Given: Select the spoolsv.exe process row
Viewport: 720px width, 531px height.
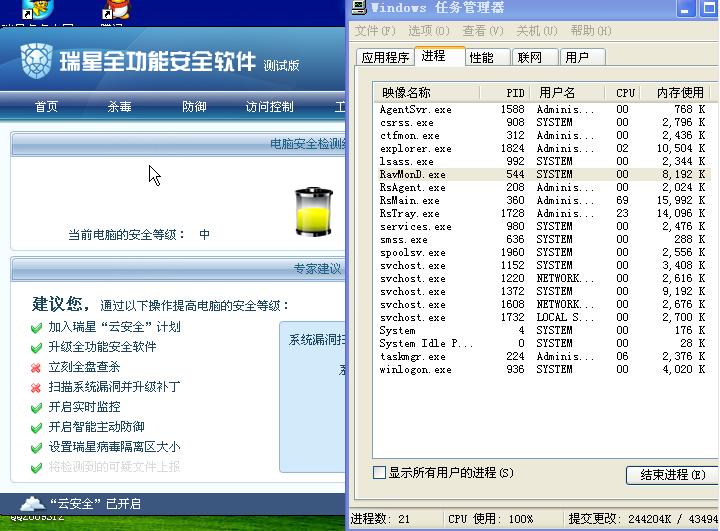Looking at the screenshot, I should click(x=542, y=253).
